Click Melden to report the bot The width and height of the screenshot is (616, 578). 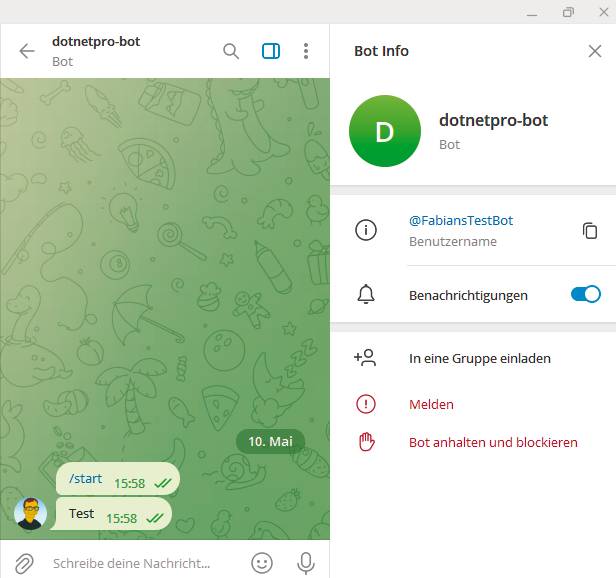(431, 404)
